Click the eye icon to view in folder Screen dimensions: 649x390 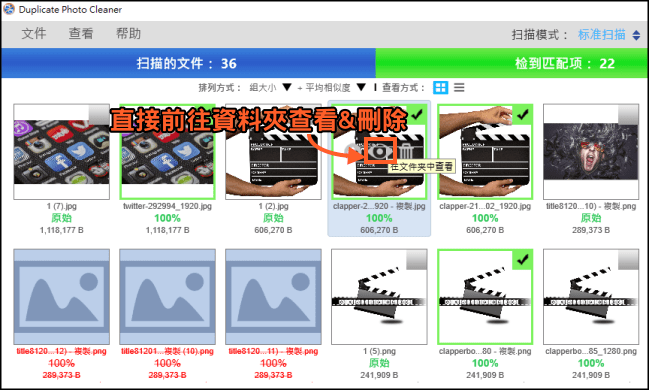[x=380, y=152]
